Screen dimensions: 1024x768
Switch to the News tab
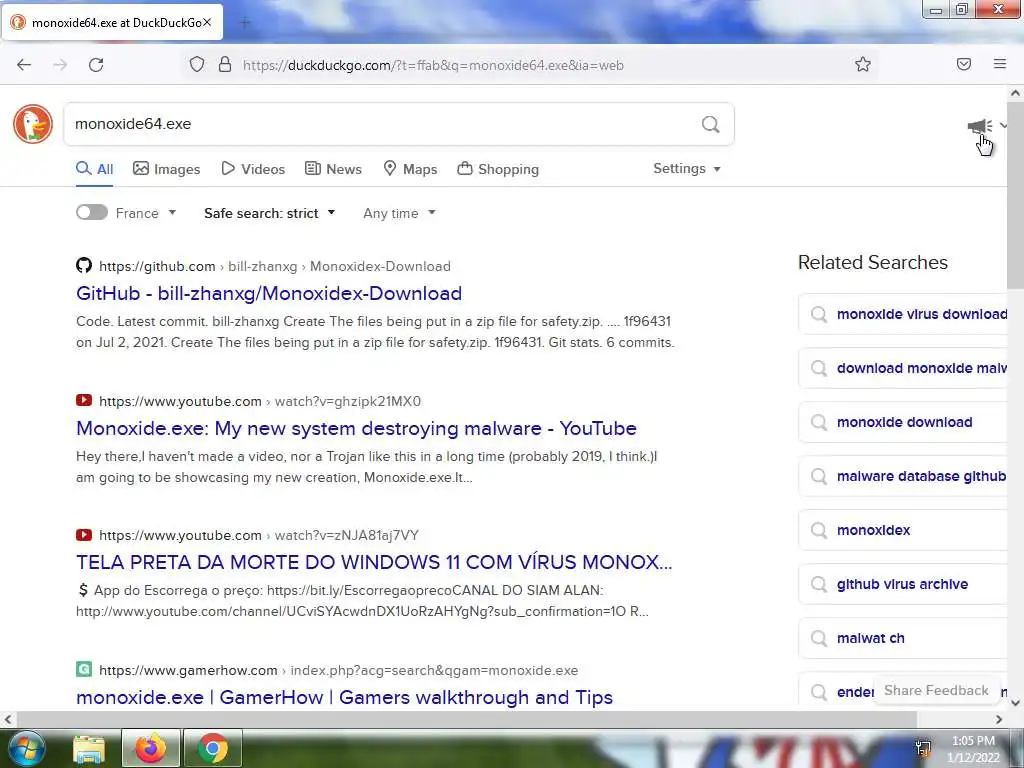pos(333,169)
